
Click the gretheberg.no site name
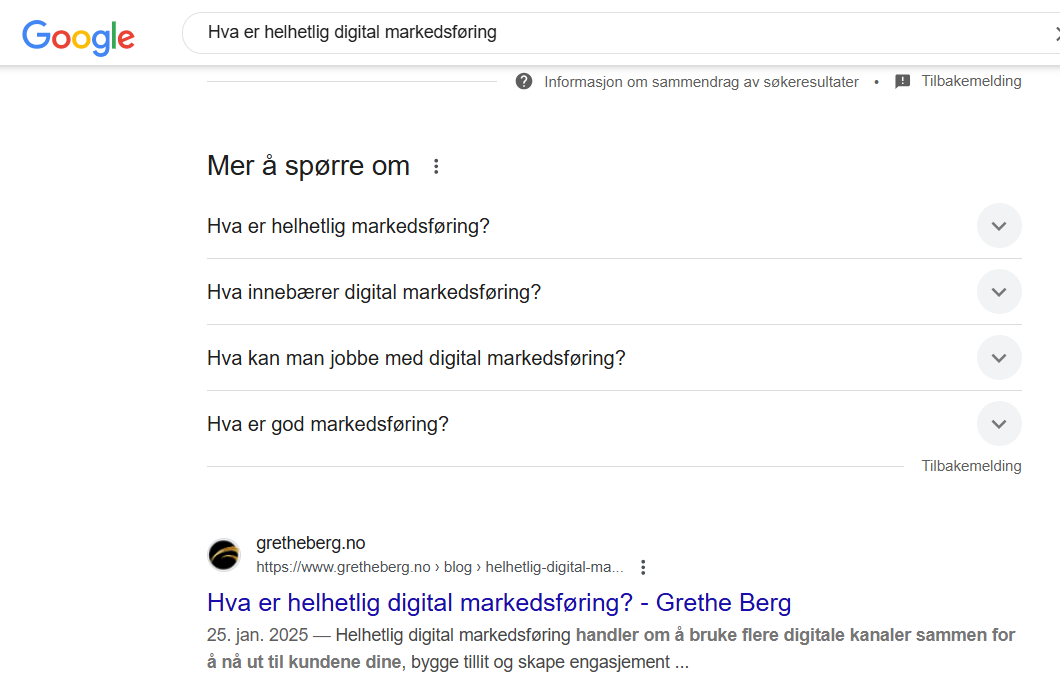pos(311,543)
